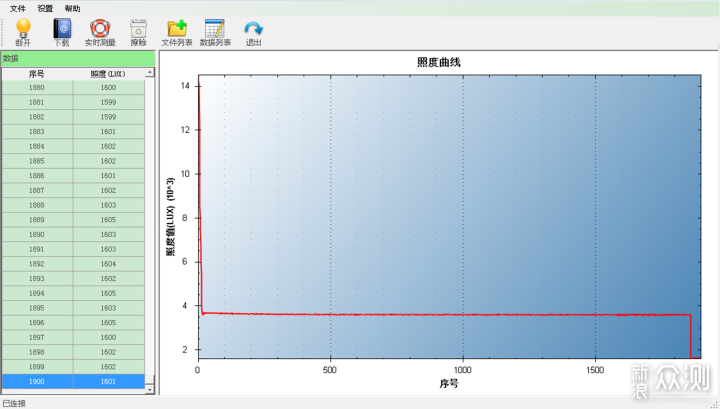This screenshot has height=409, width=720.
Task: Click lux value 1602 in row 1884
Action: (x=108, y=146)
